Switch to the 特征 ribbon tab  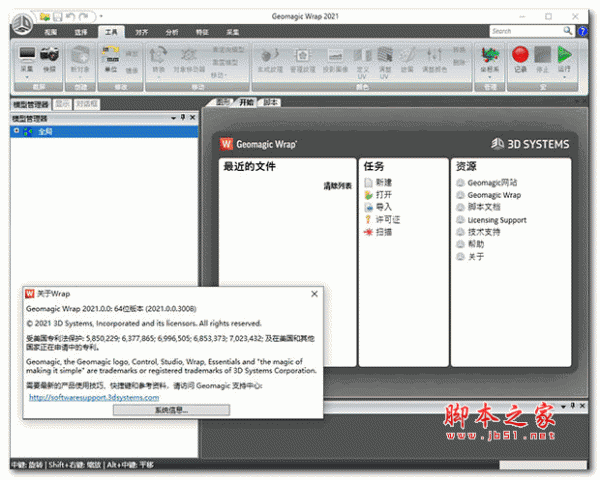202,33
